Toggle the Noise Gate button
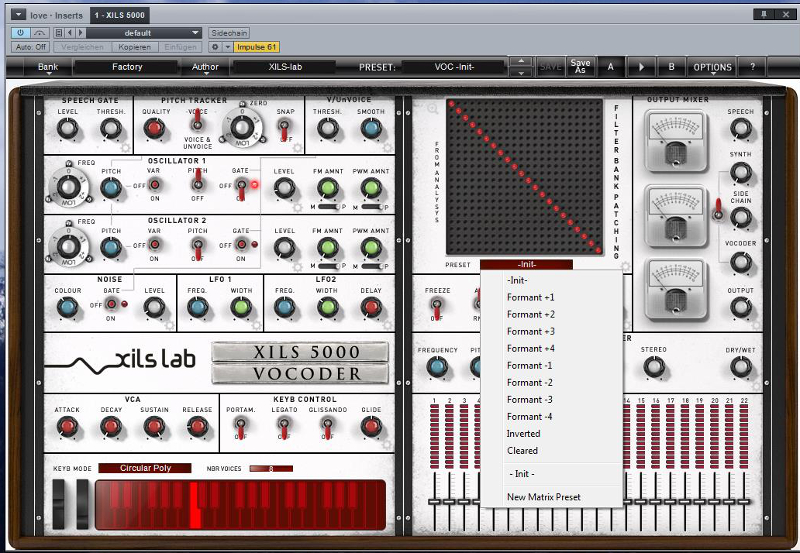Screen dimensions: 800x553 pos(111,304)
